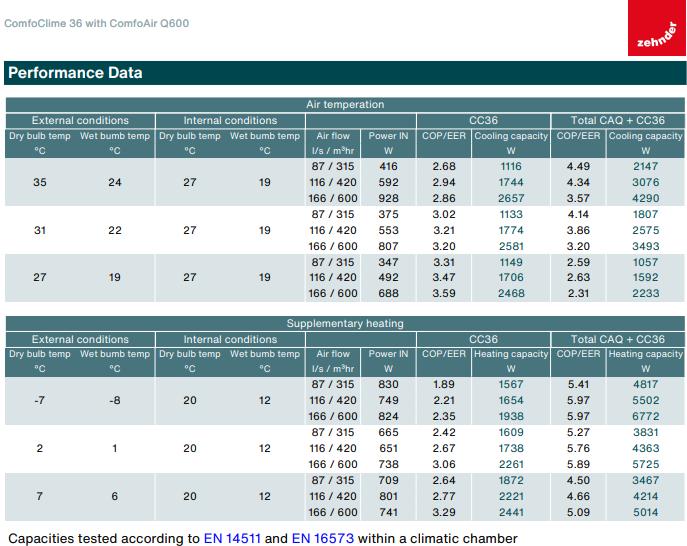Click heating capacity value 5502
This screenshot has width=687, height=546.
point(645,400)
